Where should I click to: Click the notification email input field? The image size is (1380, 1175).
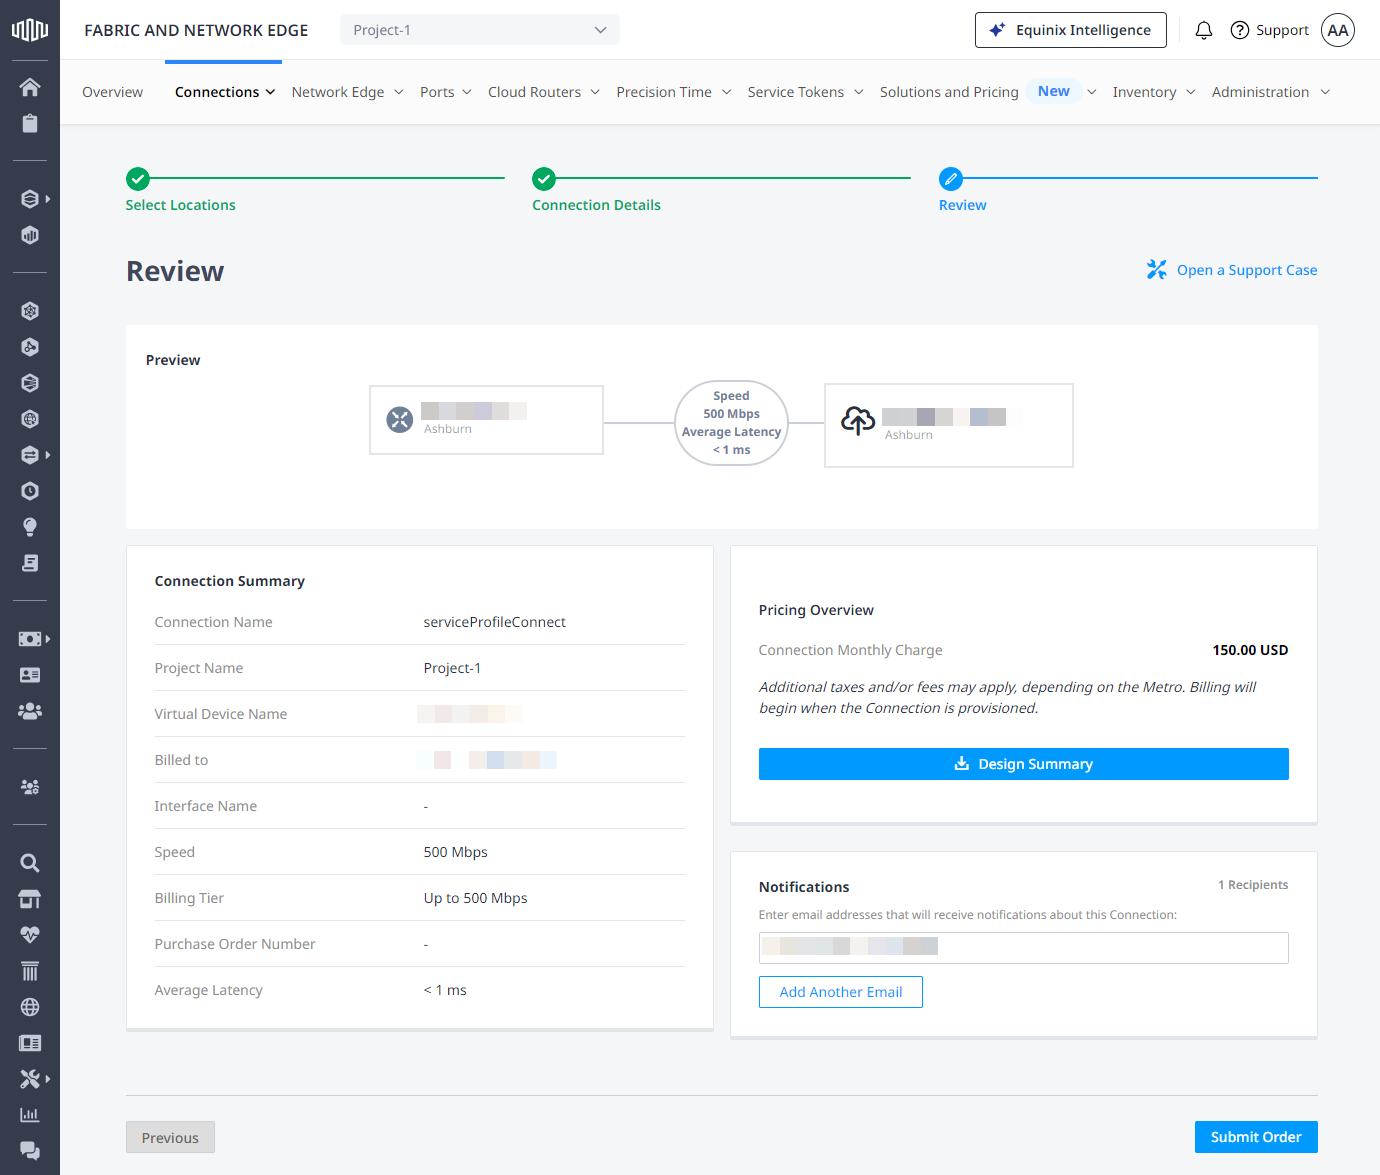pyautogui.click(x=1023, y=948)
